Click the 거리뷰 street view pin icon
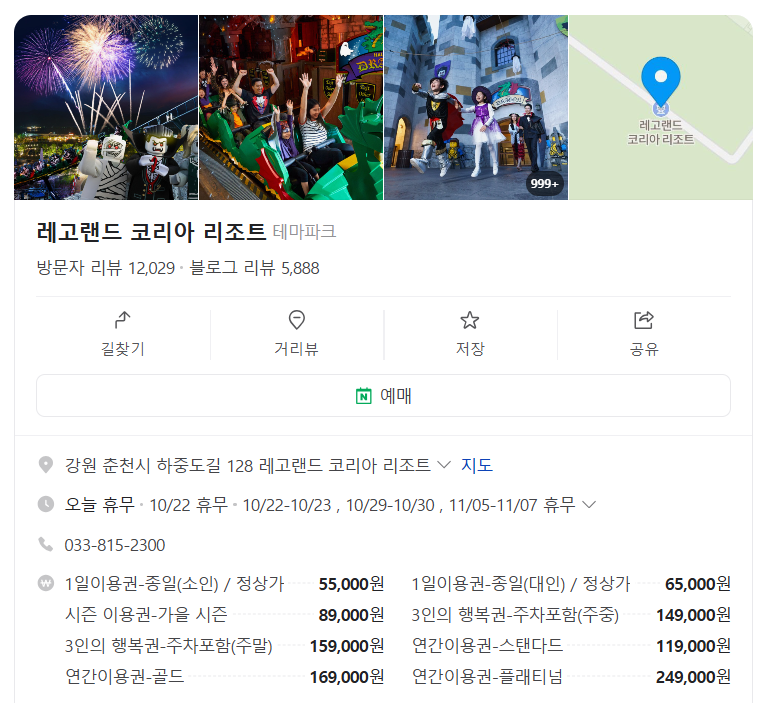Screen dimensions: 773x703 pyautogui.click(x=296, y=320)
